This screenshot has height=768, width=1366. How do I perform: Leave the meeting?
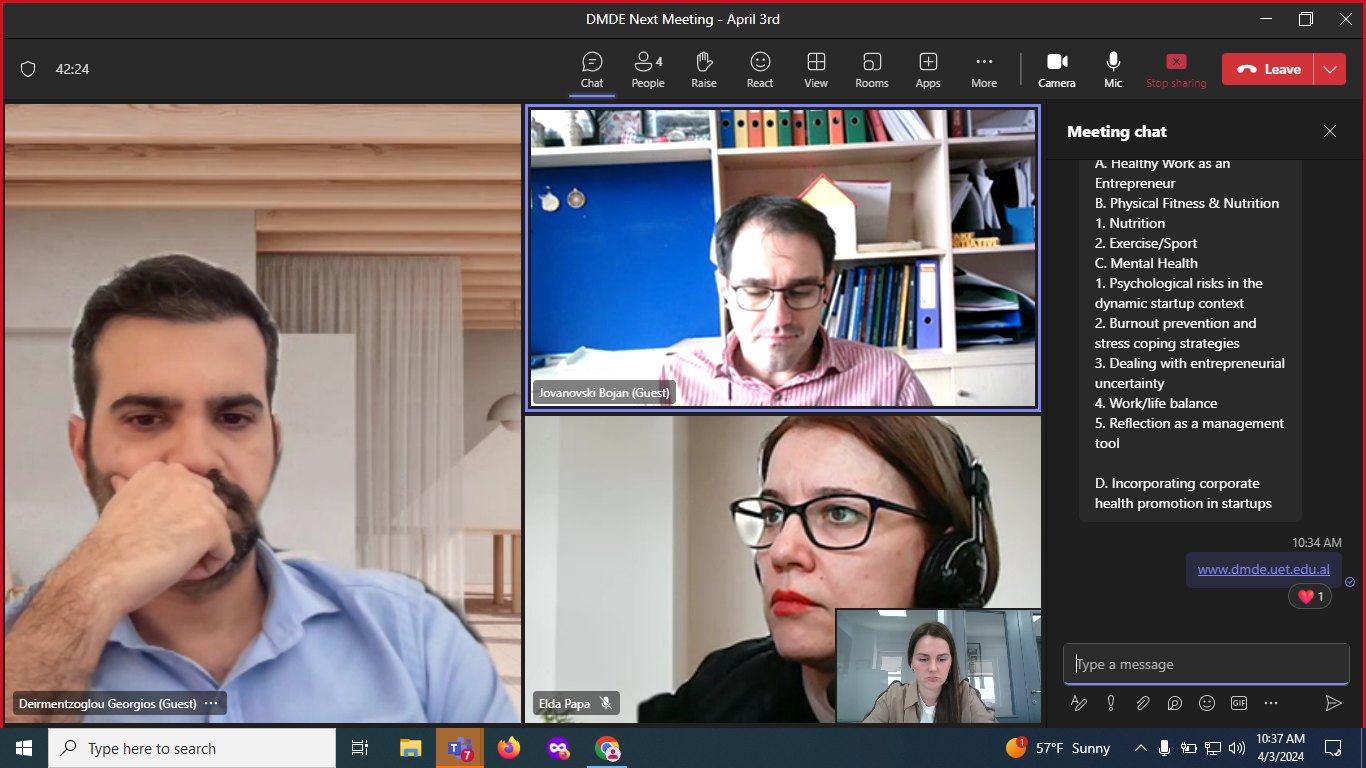pyautogui.click(x=1269, y=69)
